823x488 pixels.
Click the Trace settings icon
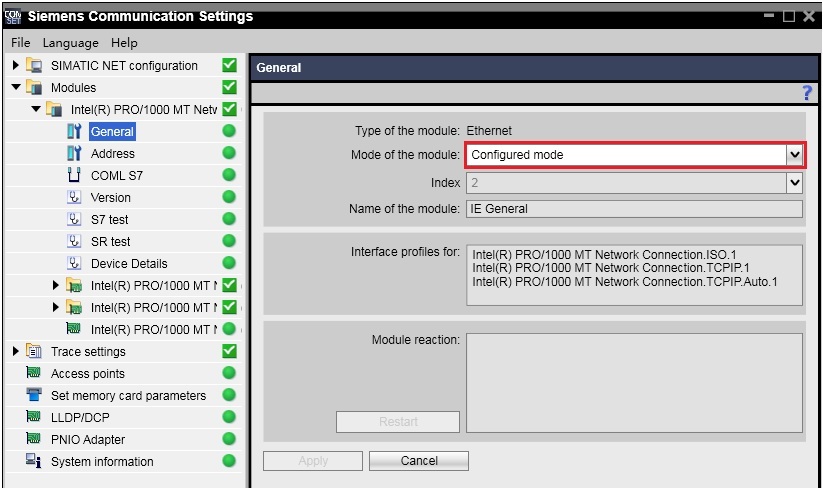tap(34, 351)
